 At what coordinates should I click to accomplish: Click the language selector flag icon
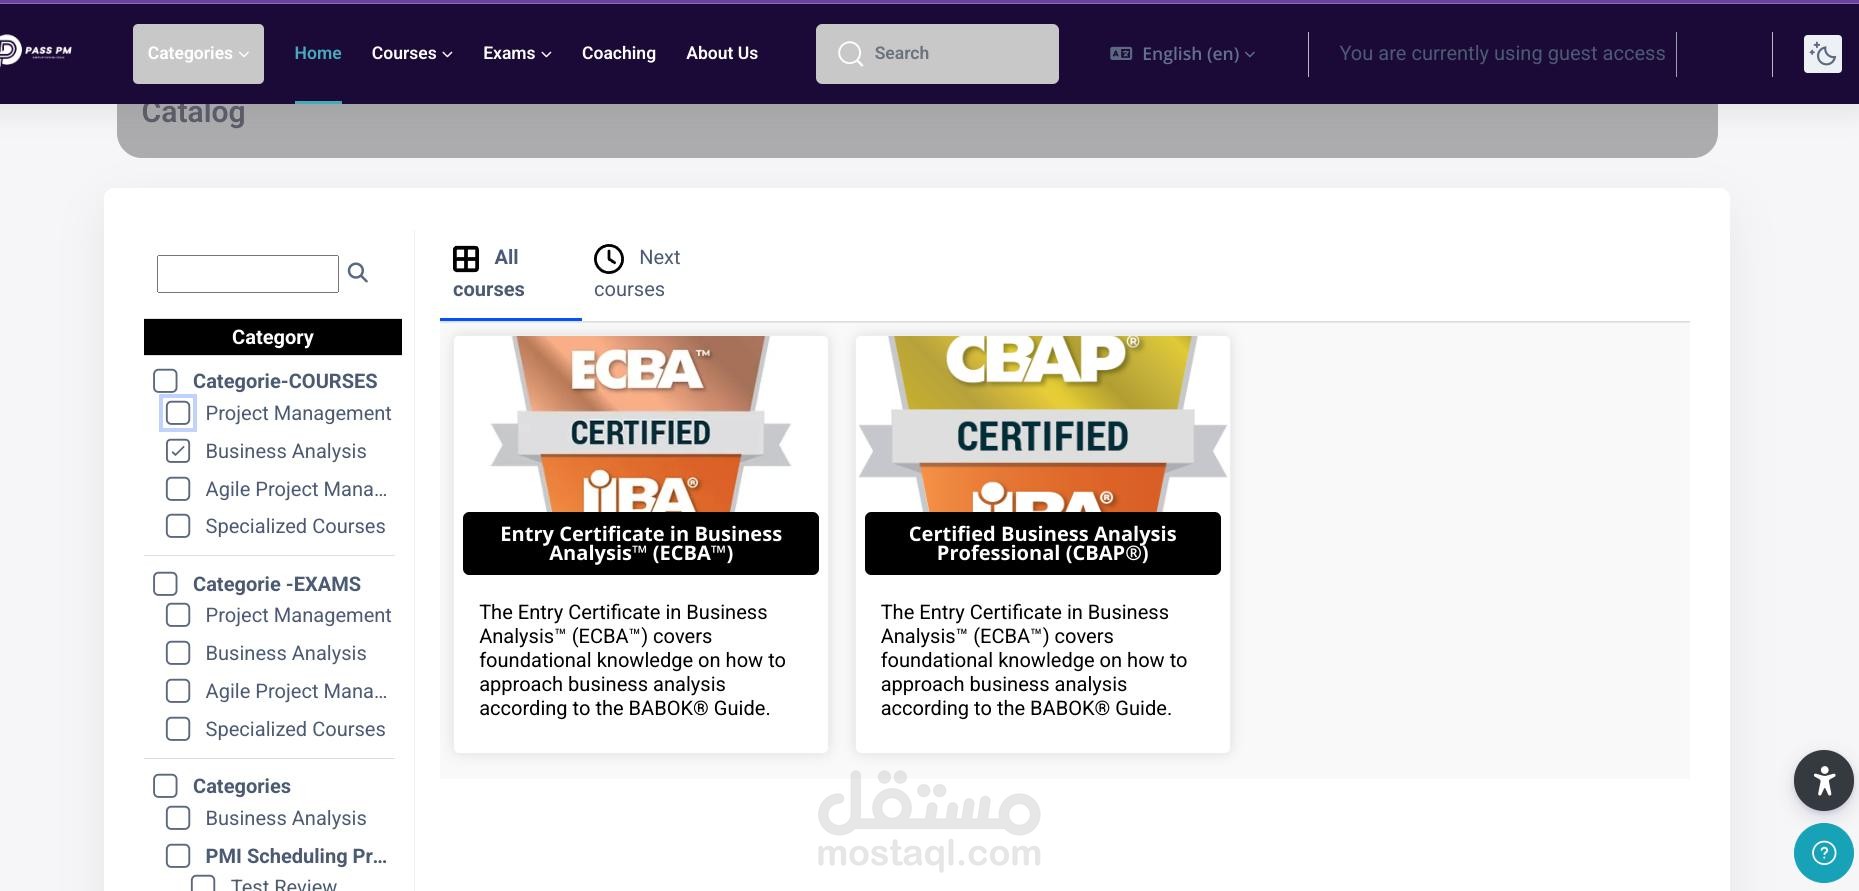(x=1121, y=54)
